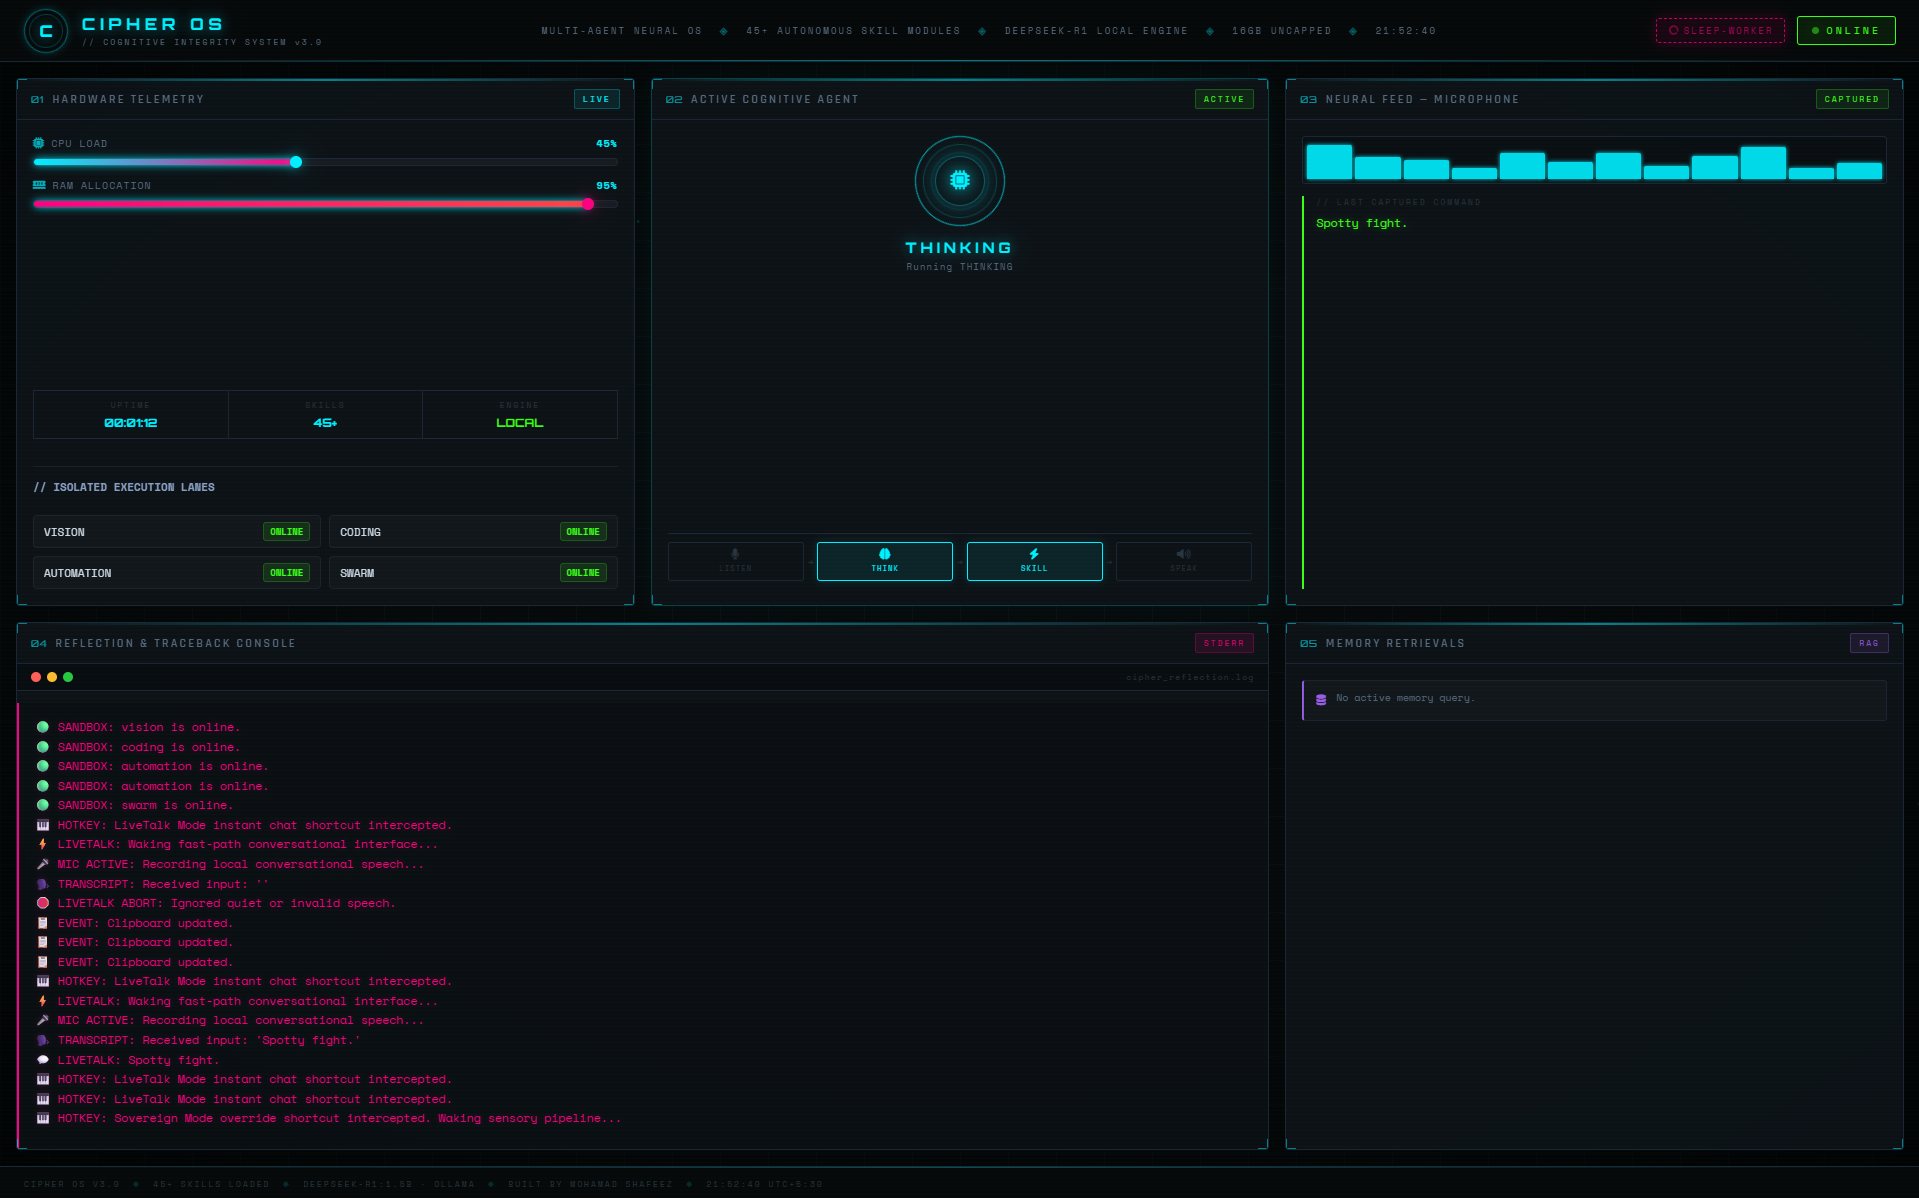
Task: Click 'BUILT BY MOHAMAD SHAFEEZ' in the footer
Action: pos(590,1184)
